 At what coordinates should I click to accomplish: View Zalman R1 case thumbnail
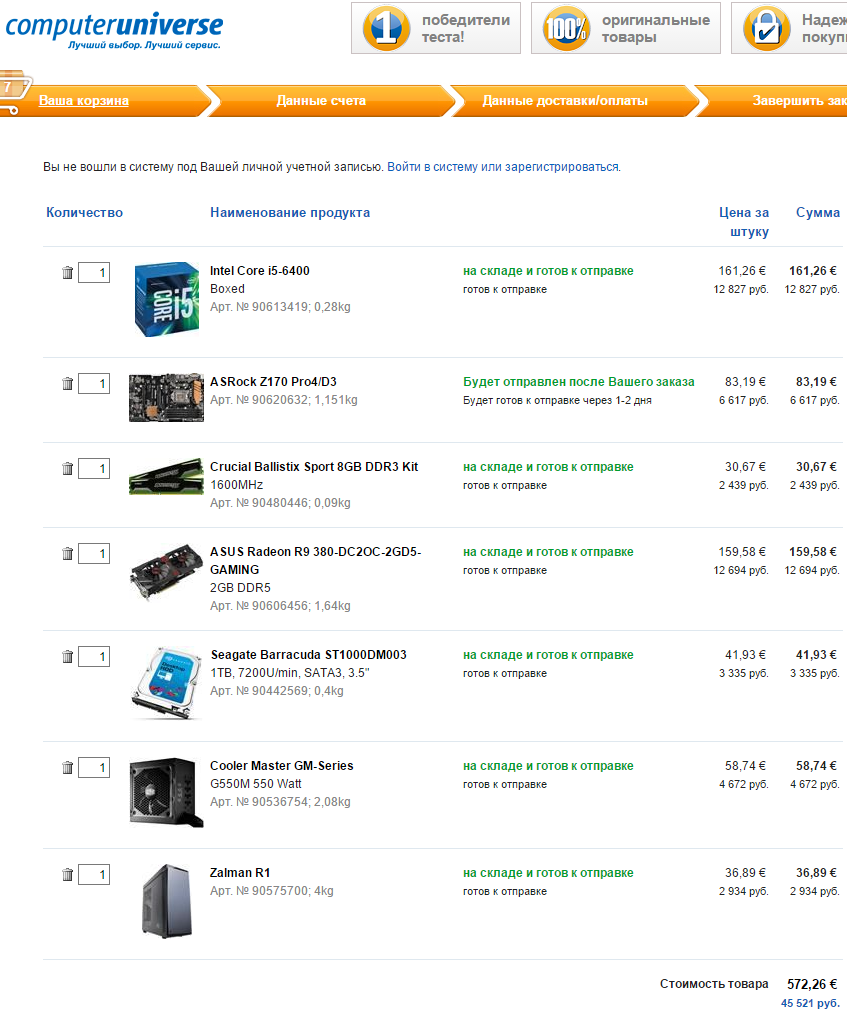click(167, 901)
